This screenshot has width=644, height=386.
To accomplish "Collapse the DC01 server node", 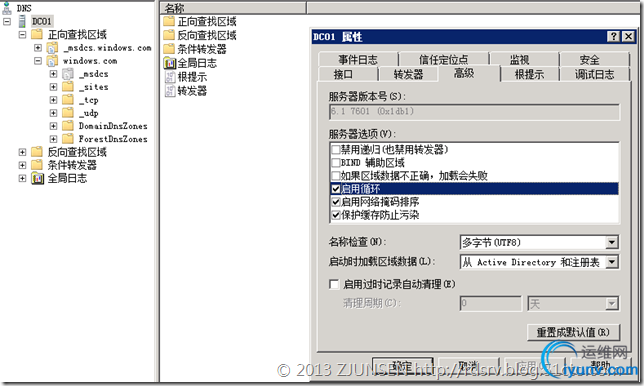I will (7, 21).
